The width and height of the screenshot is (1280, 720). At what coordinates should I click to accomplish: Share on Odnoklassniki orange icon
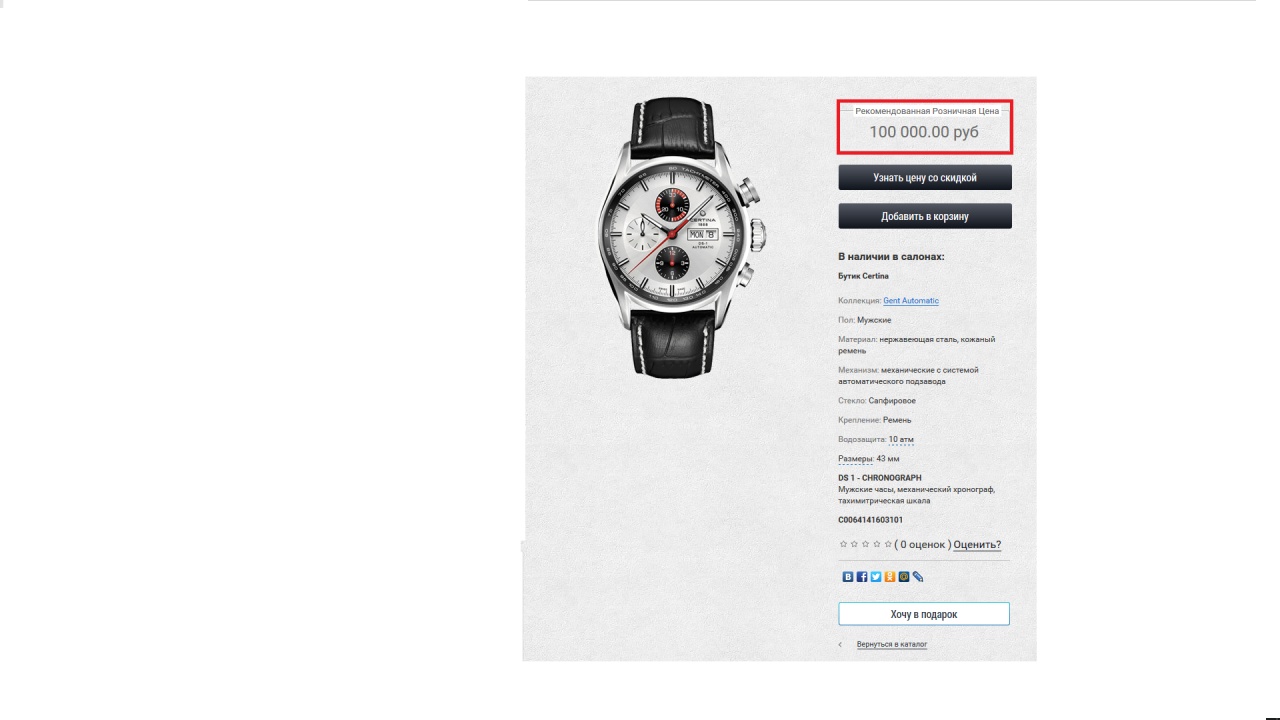tap(890, 577)
